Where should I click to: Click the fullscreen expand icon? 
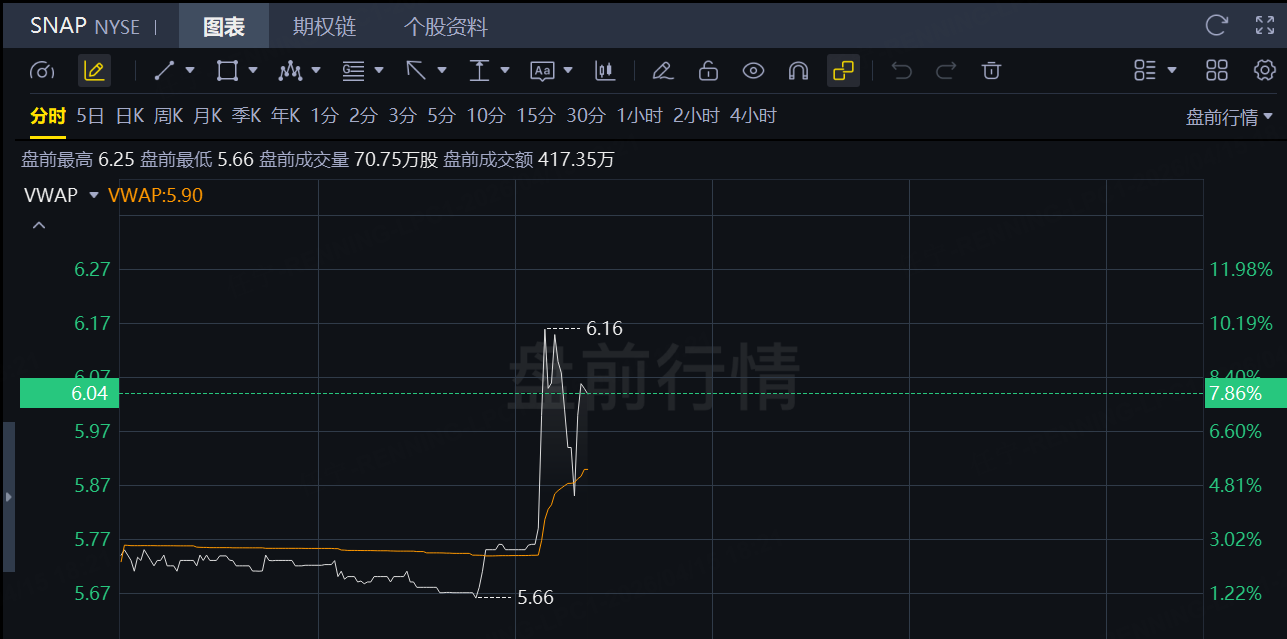click(x=1265, y=25)
